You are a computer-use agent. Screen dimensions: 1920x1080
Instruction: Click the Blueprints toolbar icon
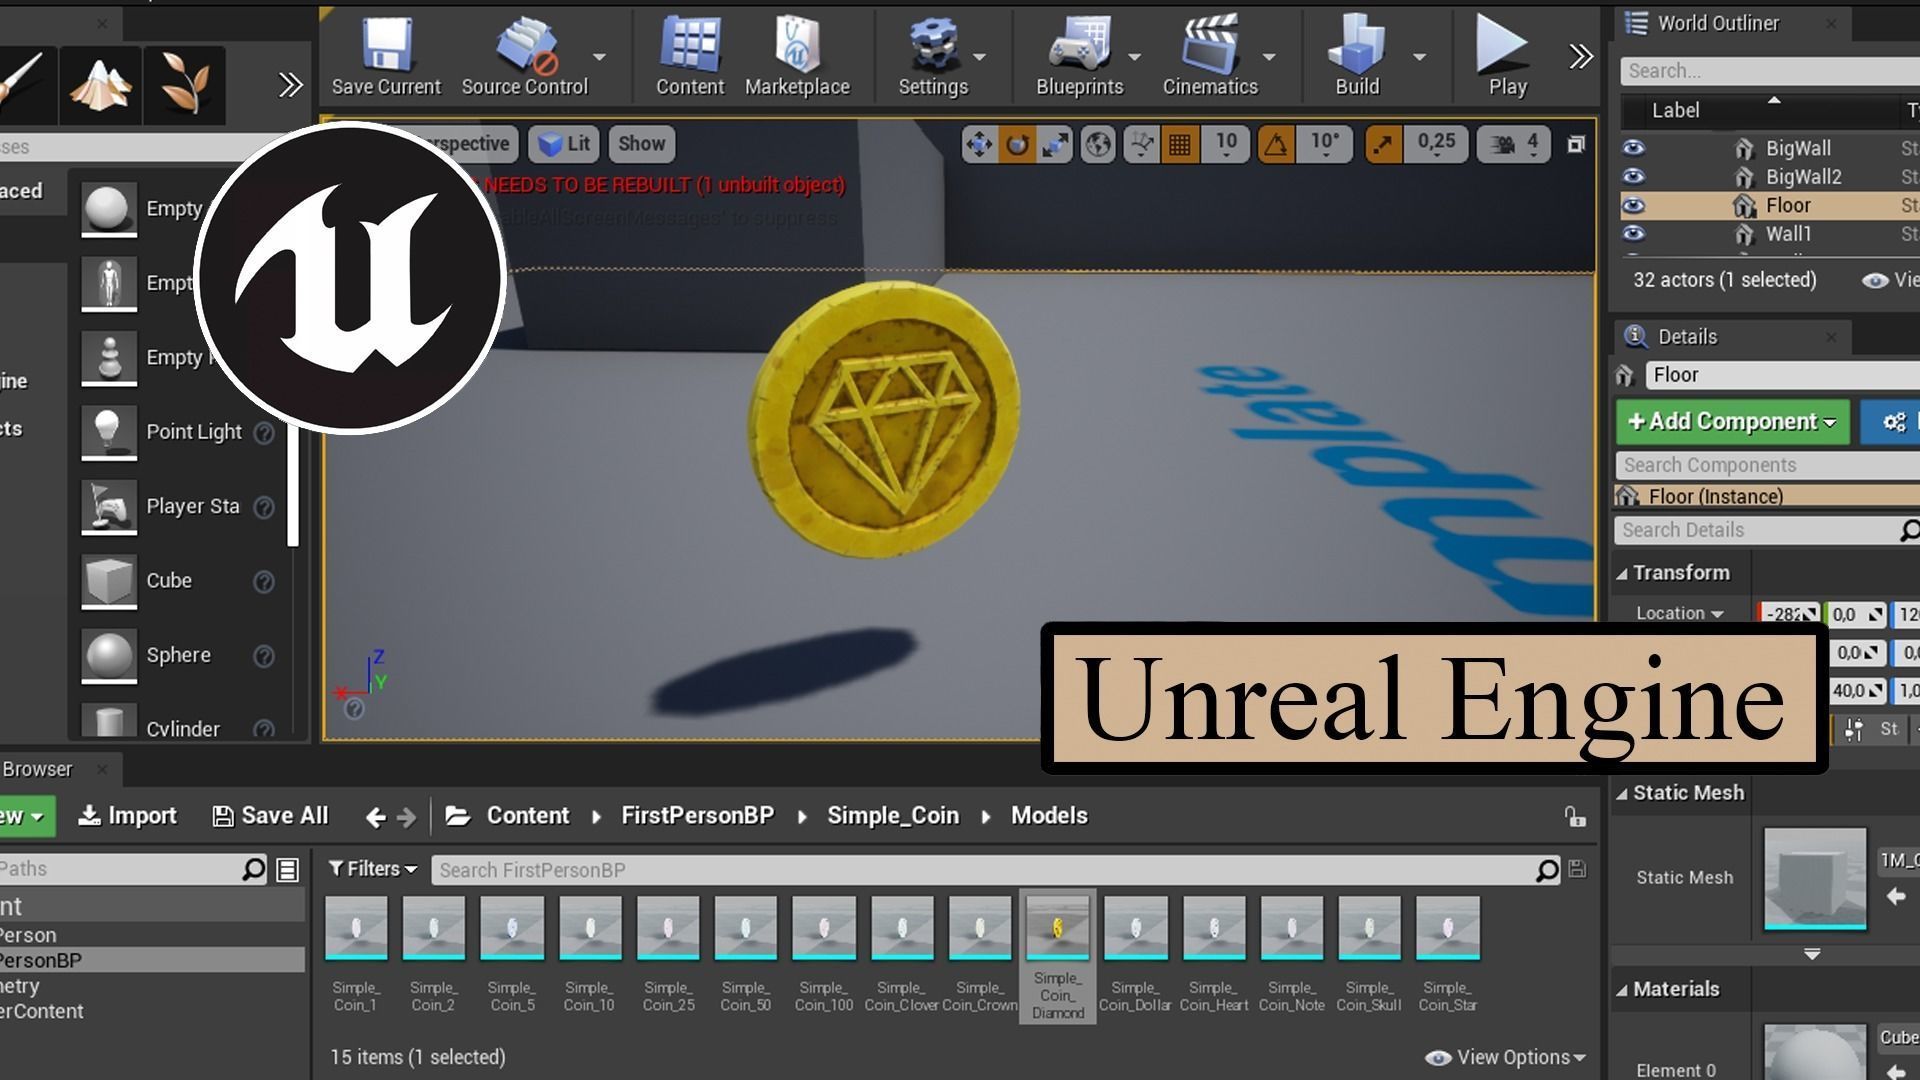click(x=1079, y=57)
